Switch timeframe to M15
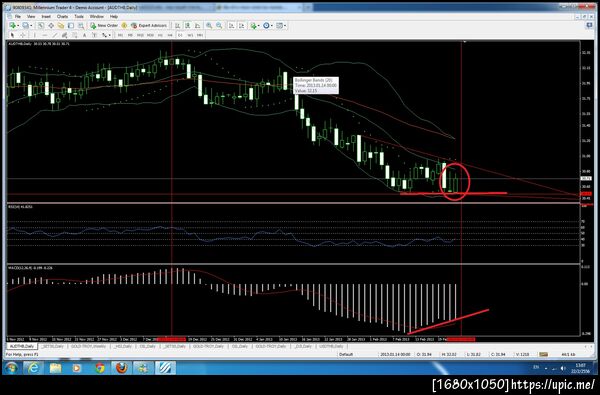The image size is (600, 395). click(x=140, y=35)
